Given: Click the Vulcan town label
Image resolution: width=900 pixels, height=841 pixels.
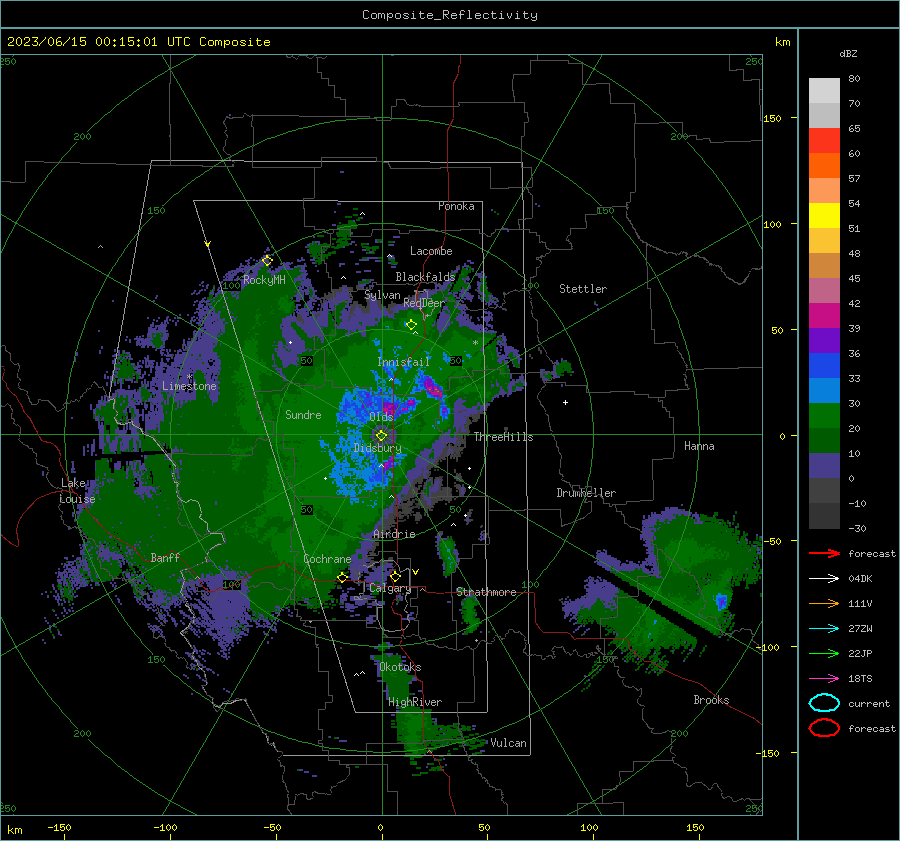Looking at the screenshot, I should point(509,743).
